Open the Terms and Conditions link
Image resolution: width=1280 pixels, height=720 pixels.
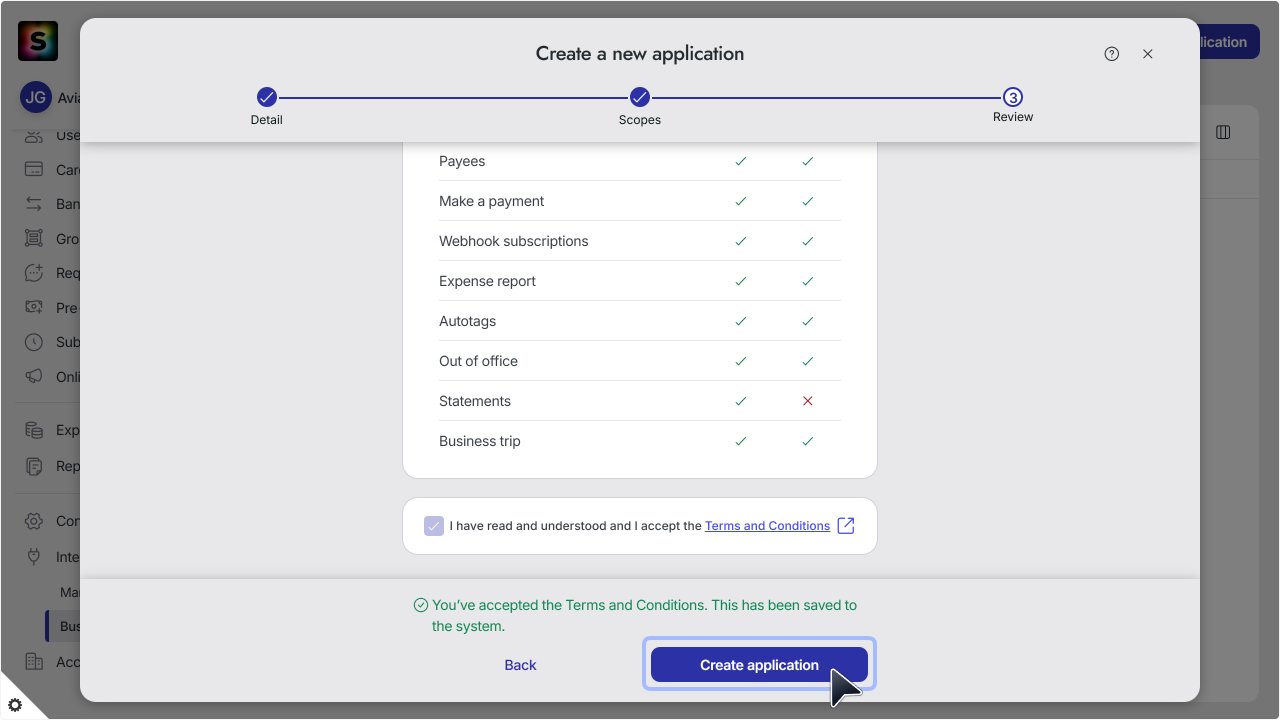pos(767,526)
